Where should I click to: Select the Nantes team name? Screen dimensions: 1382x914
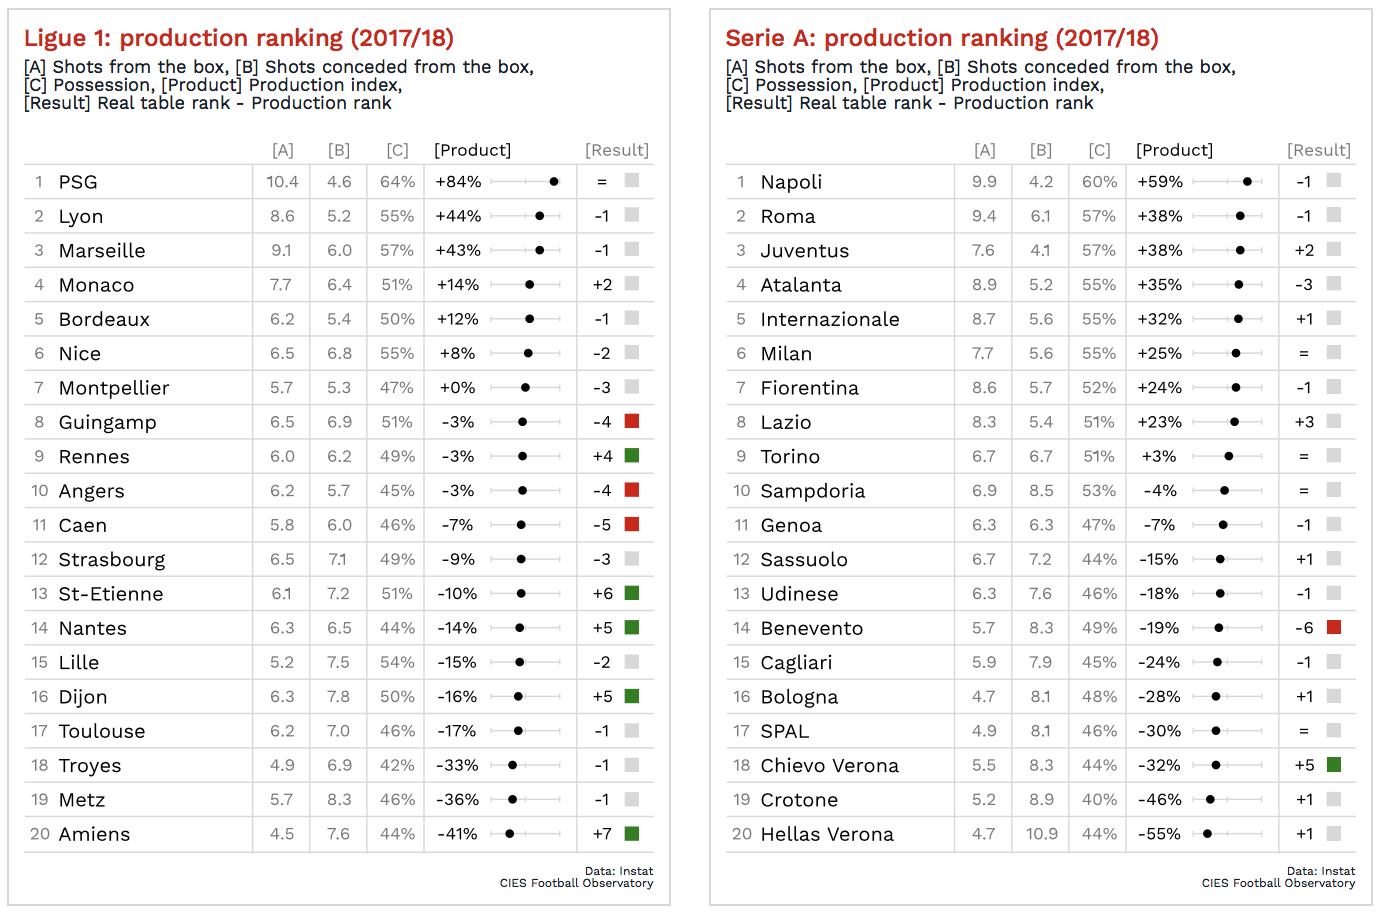pos(93,628)
